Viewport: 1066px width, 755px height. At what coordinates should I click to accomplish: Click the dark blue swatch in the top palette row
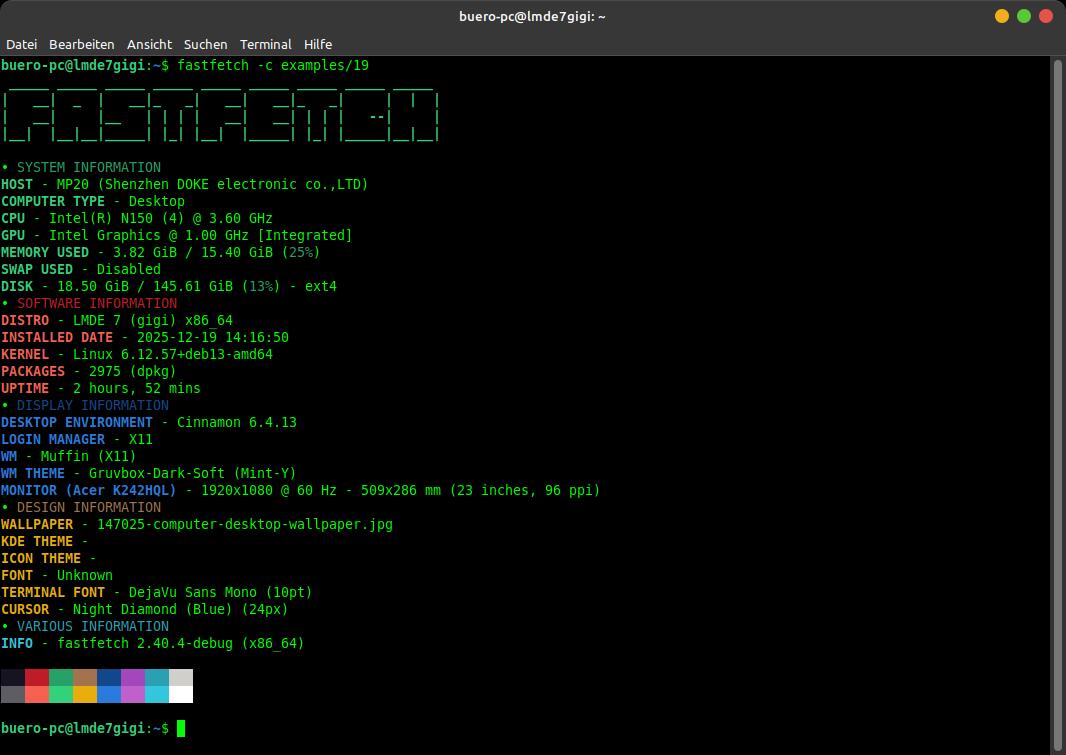point(109,677)
